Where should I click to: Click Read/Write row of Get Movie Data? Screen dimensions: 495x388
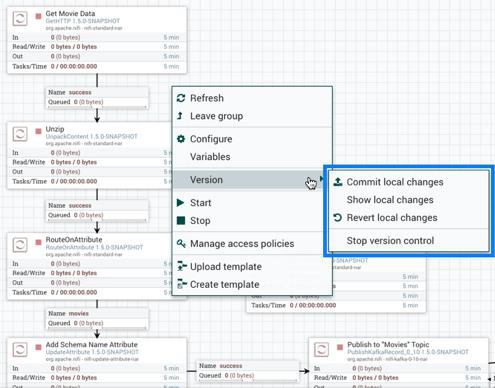97,47
